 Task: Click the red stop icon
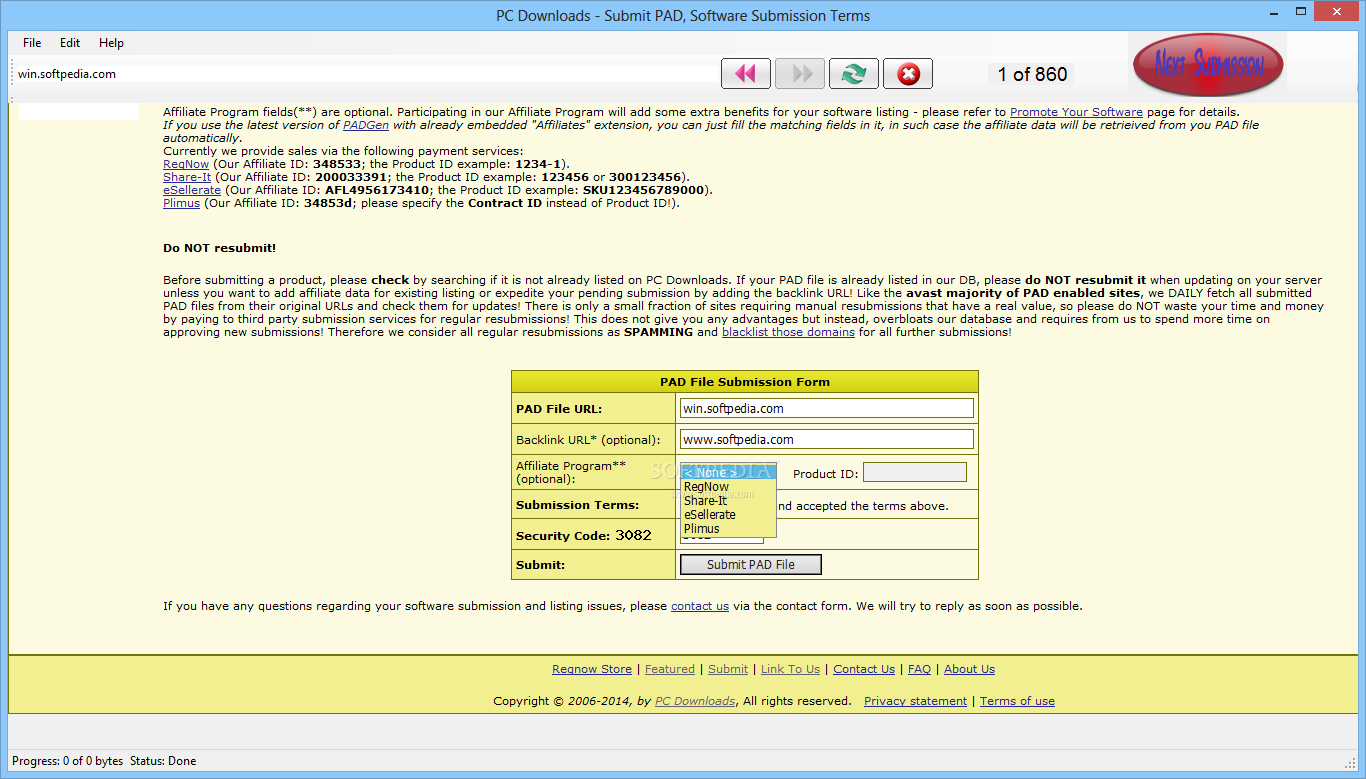tap(908, 73)
